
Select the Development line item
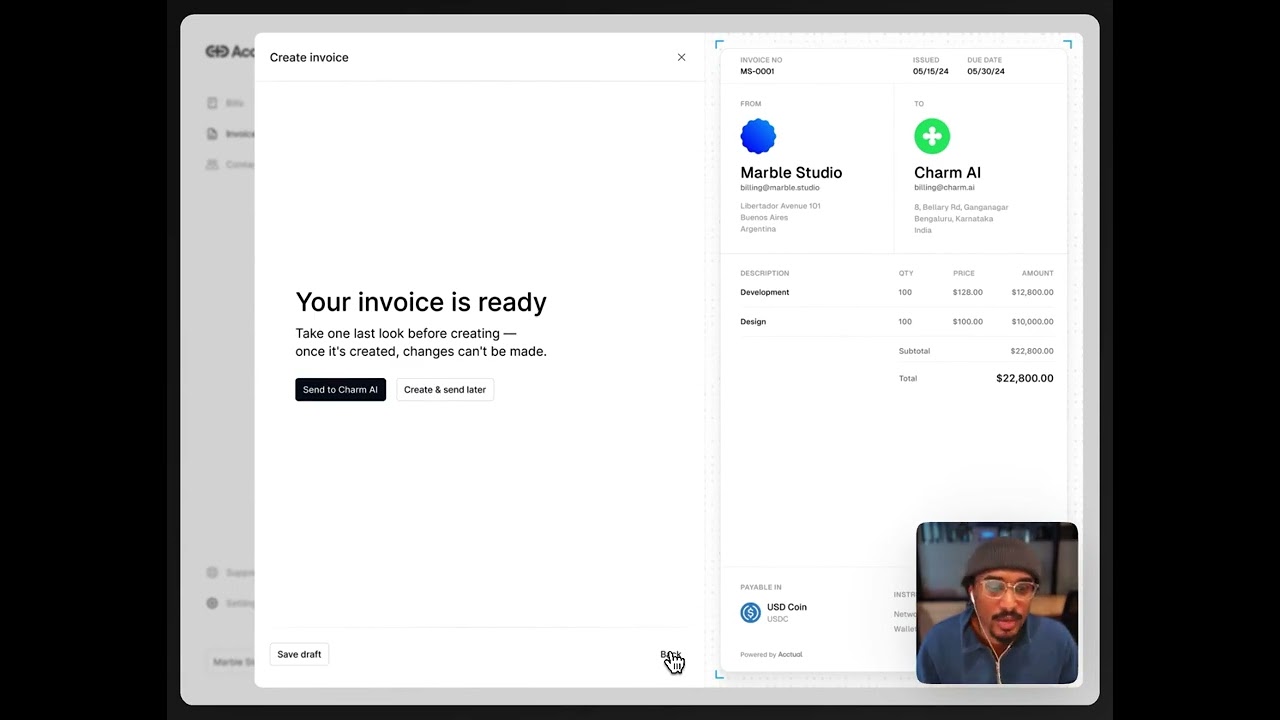[x=765, y=292]
